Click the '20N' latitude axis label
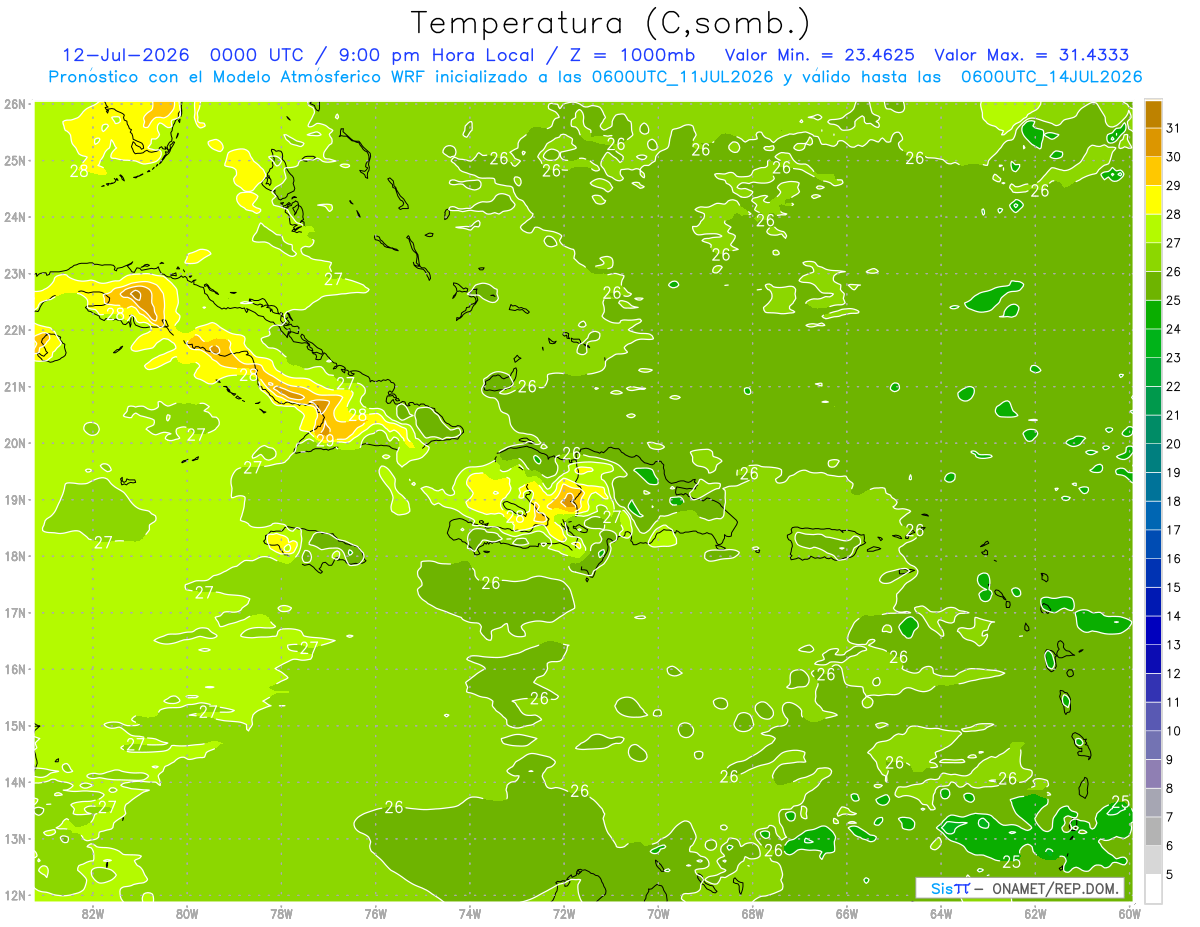 pos(14,443)
